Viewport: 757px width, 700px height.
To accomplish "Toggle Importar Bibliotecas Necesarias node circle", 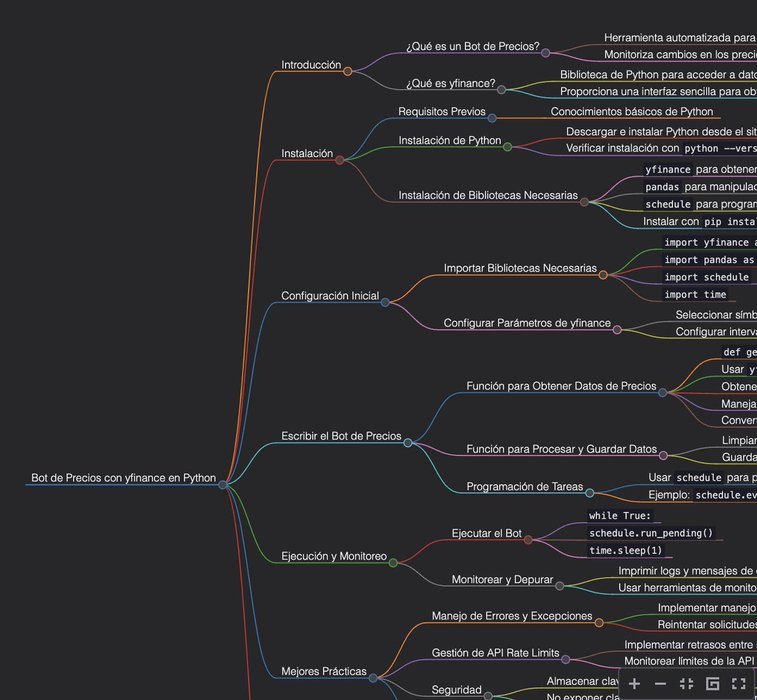I will pyautogui.click(x=603, y=275).
